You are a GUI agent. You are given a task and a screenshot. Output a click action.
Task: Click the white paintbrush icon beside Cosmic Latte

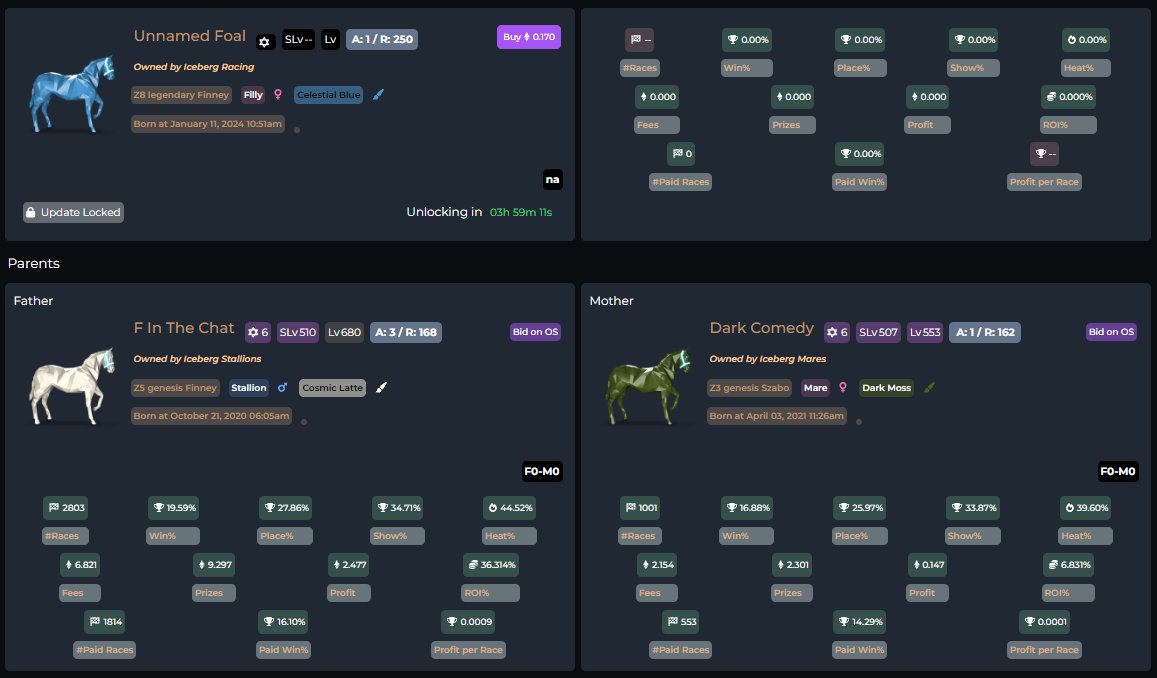(381, 387)
